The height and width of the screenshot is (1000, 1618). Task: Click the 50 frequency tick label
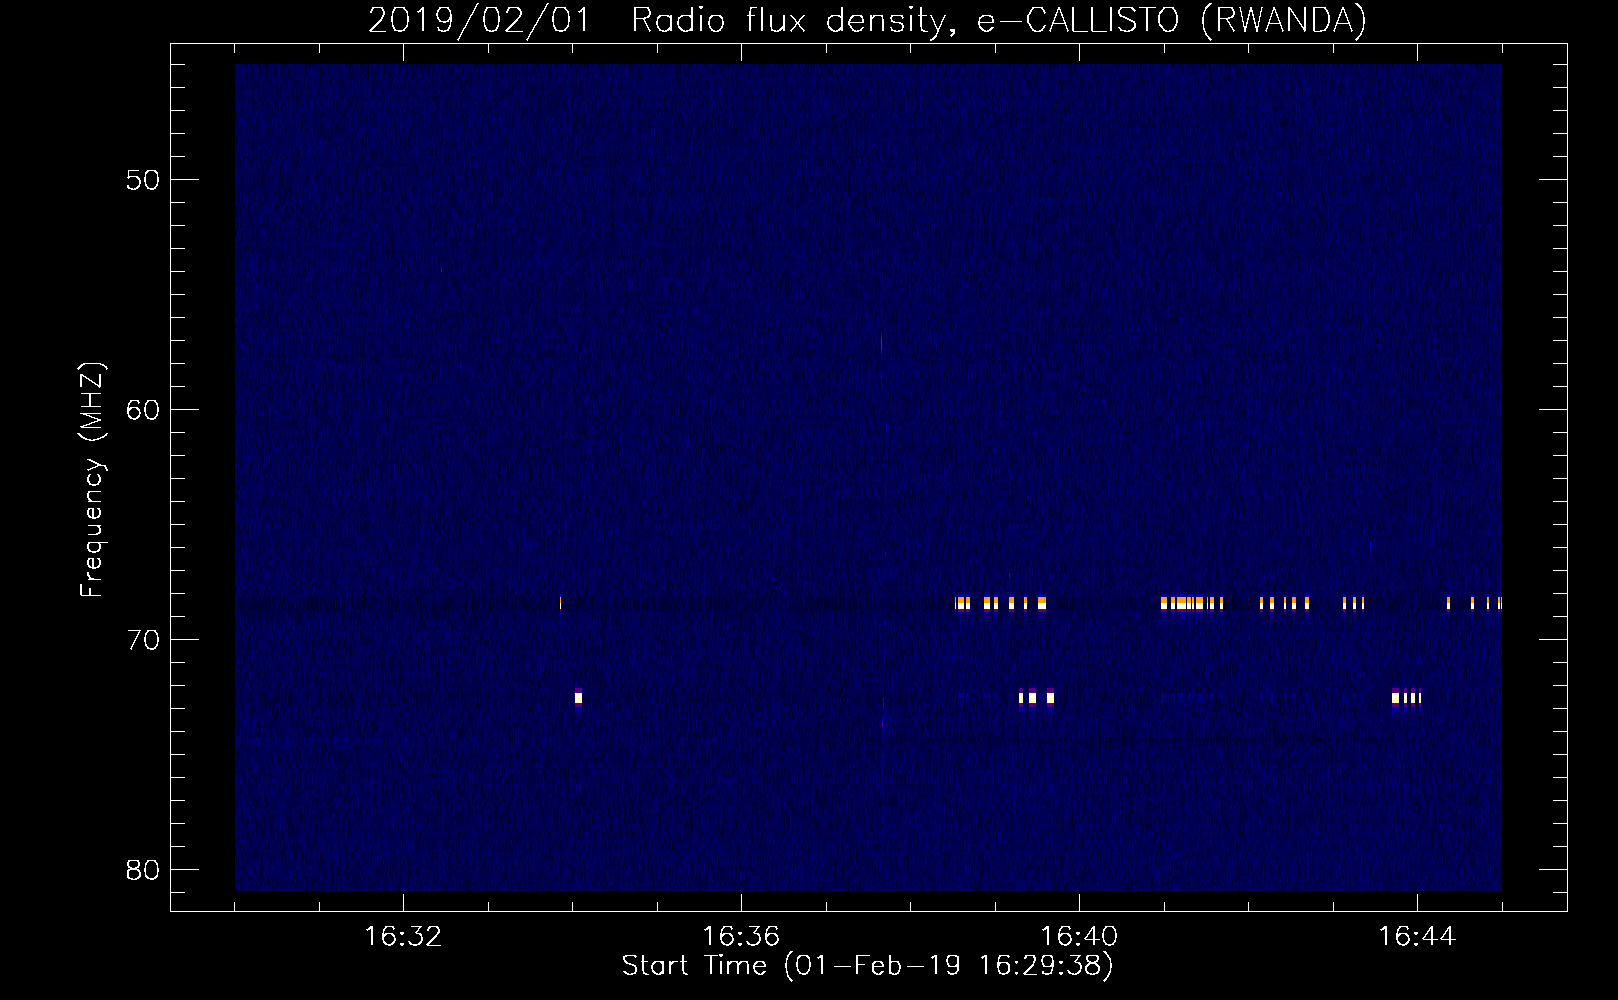click(144, 180)
